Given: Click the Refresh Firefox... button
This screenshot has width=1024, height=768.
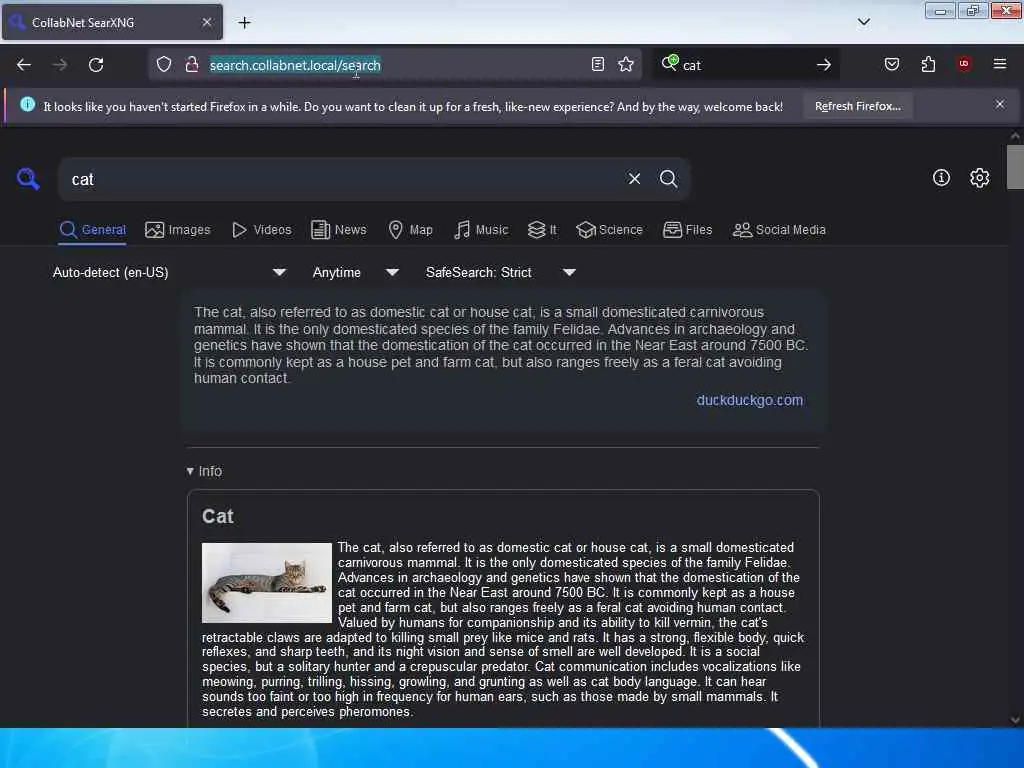Looking at the screenshot, I should click(x=857, y=106).
